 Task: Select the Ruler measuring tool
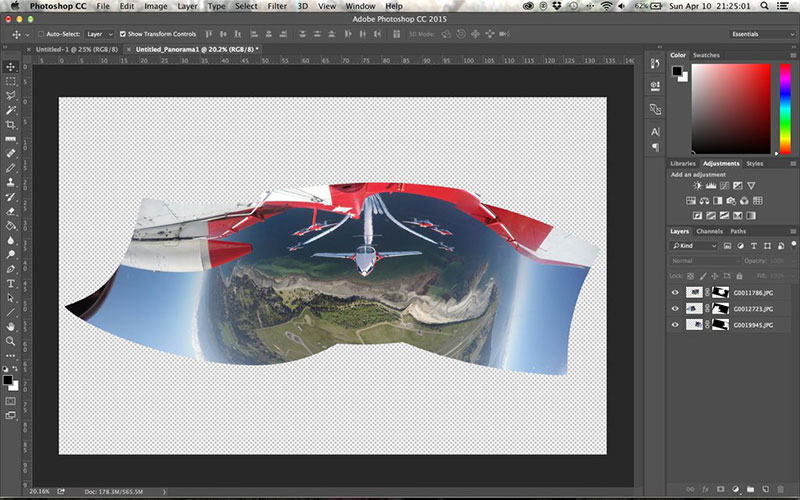pos(10,139)
